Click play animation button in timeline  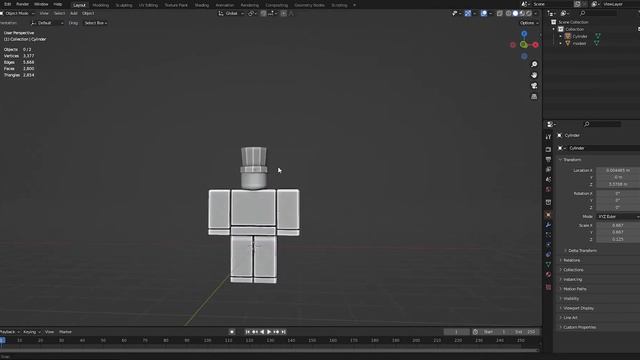(269, 332)
